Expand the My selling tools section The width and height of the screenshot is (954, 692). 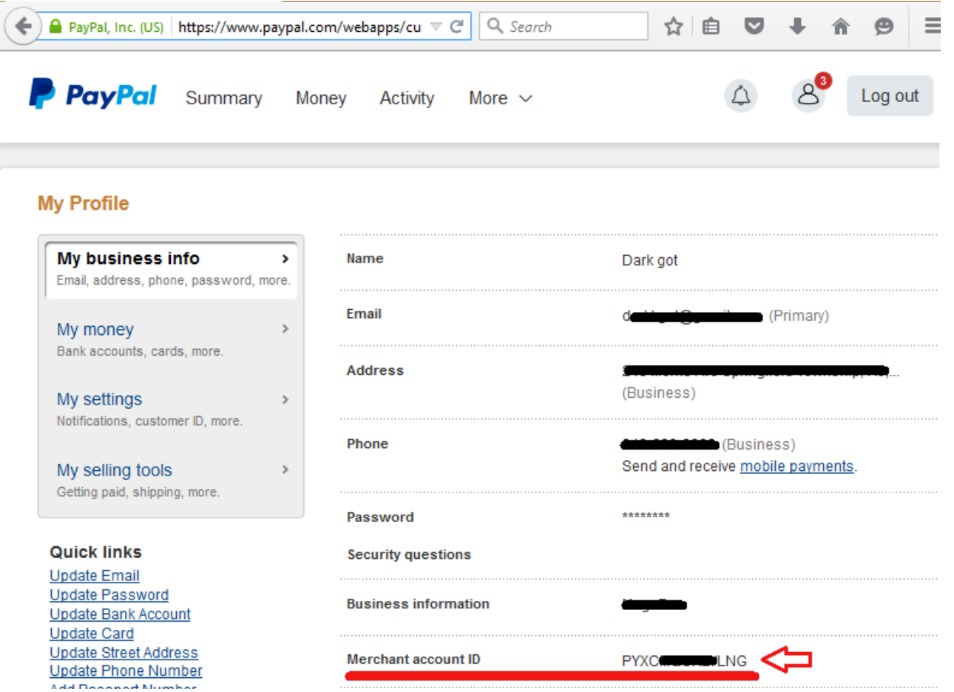click(170, 480)
